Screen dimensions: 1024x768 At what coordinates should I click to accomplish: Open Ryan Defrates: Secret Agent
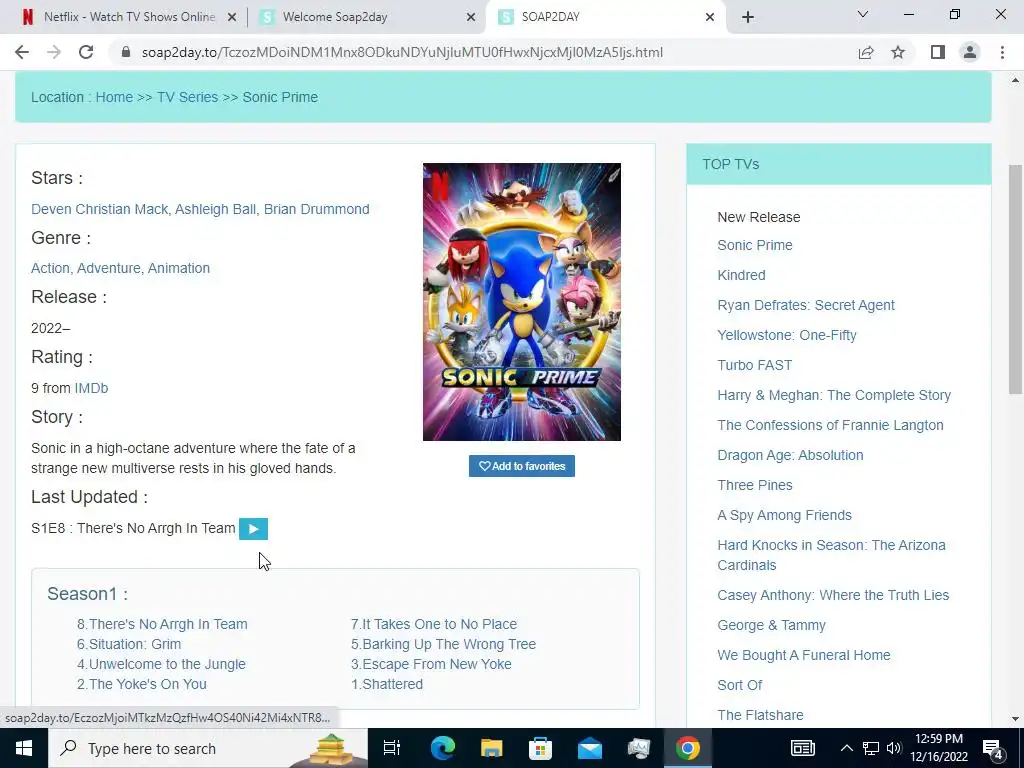806,305
